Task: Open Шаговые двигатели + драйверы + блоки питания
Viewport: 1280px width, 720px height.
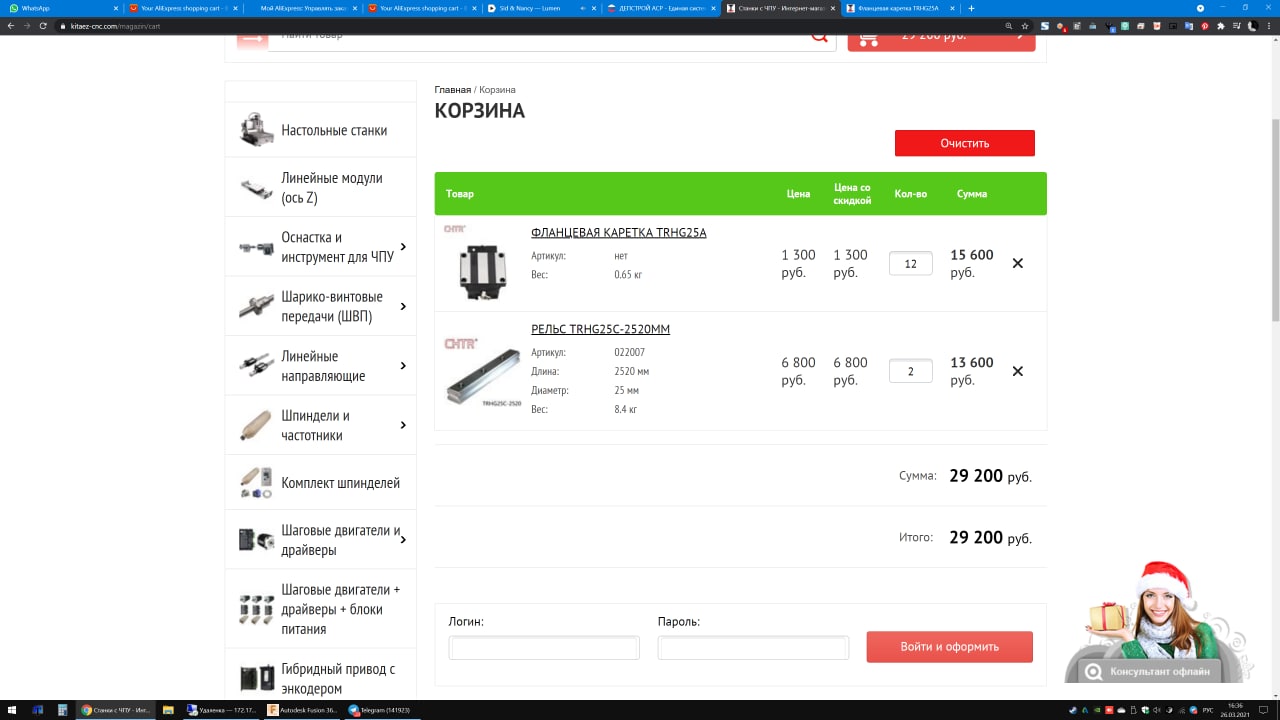Action: pyautogui.click(x=340, y=609)
